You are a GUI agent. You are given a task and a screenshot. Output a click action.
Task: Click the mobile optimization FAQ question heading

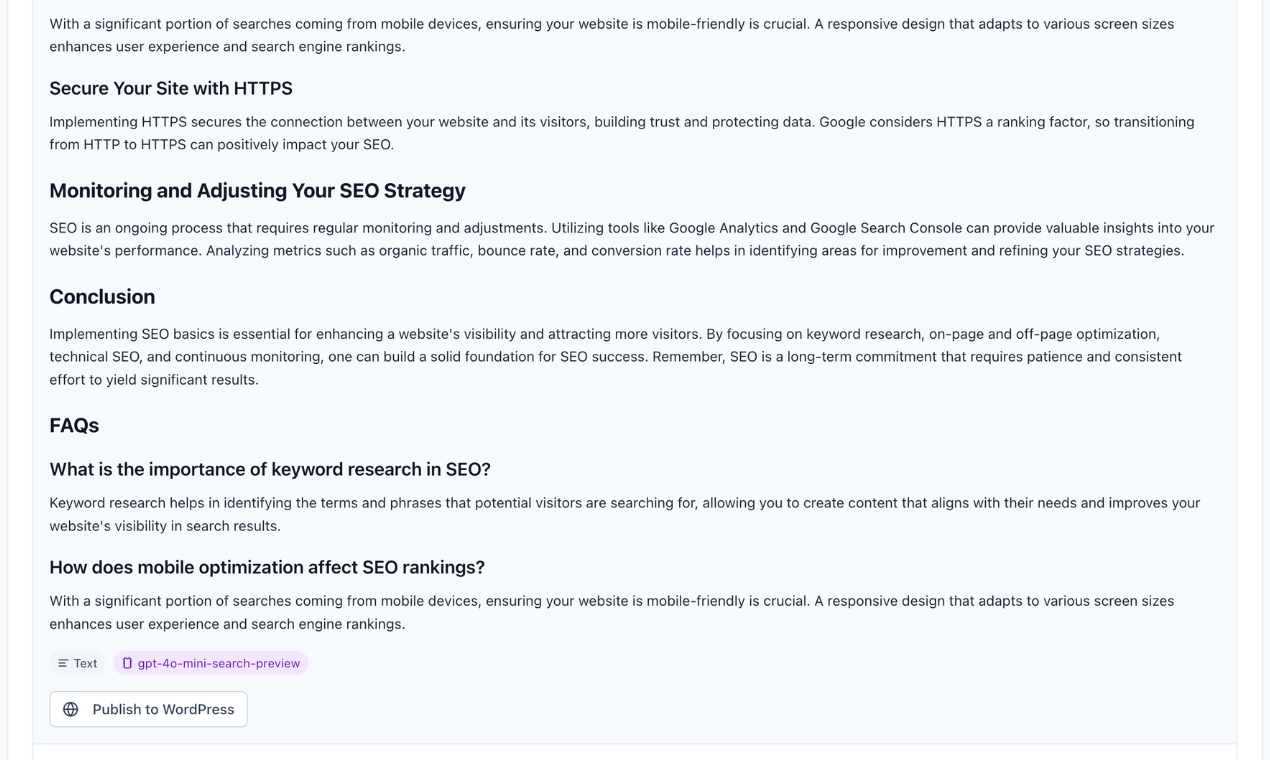coord(267,567)
